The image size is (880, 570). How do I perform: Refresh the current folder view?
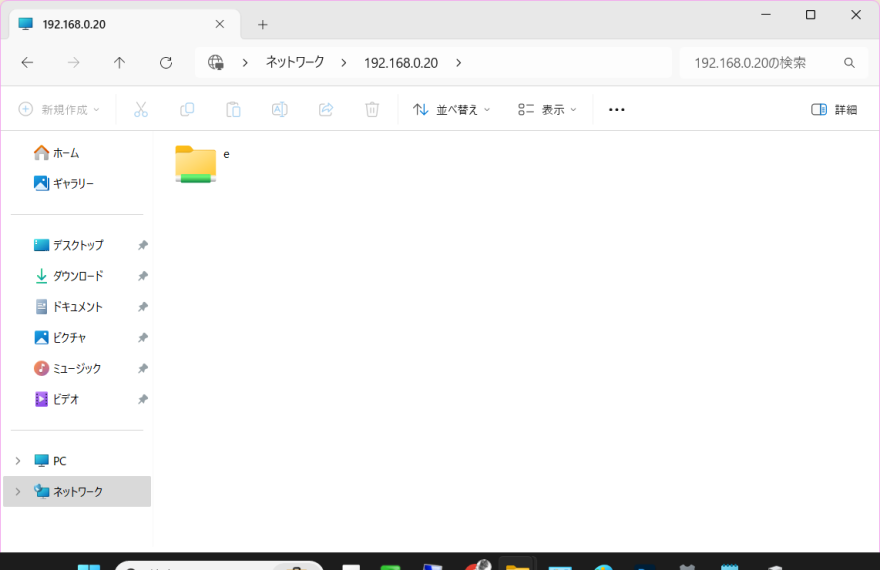click(x=166, y=63)
